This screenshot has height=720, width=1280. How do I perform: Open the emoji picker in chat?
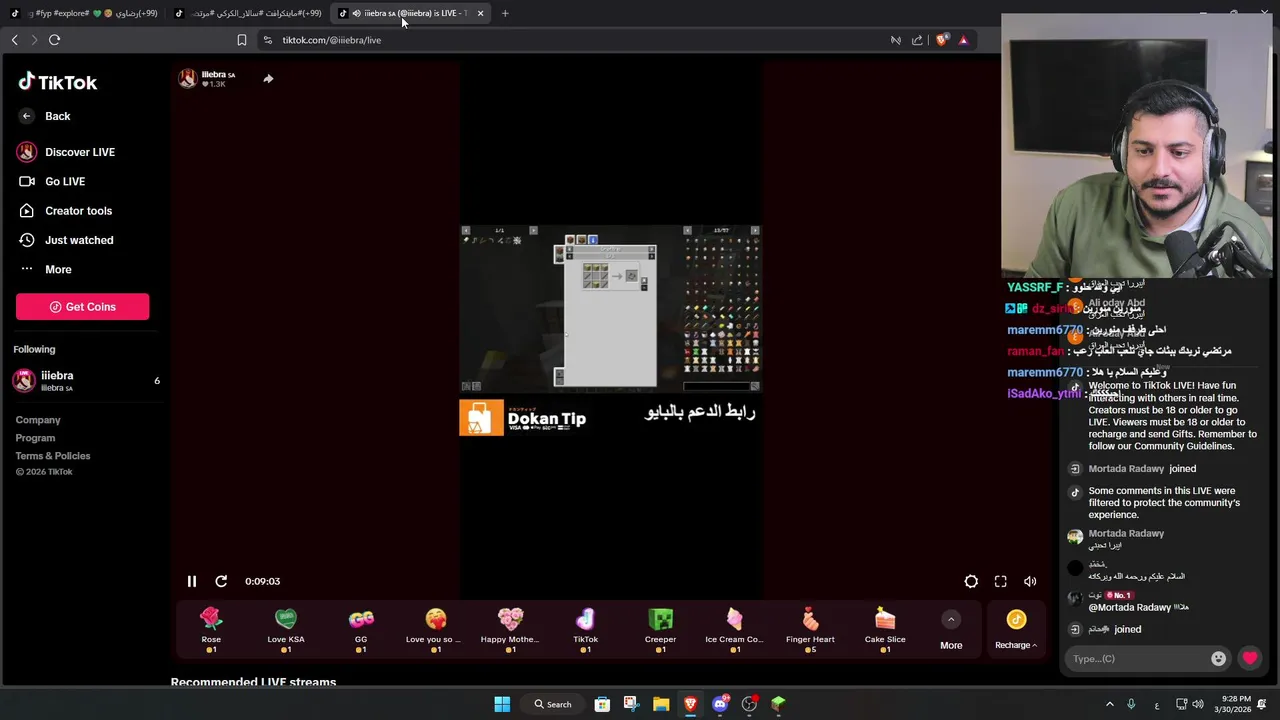pyautogui.click(x=1218, y=658)
